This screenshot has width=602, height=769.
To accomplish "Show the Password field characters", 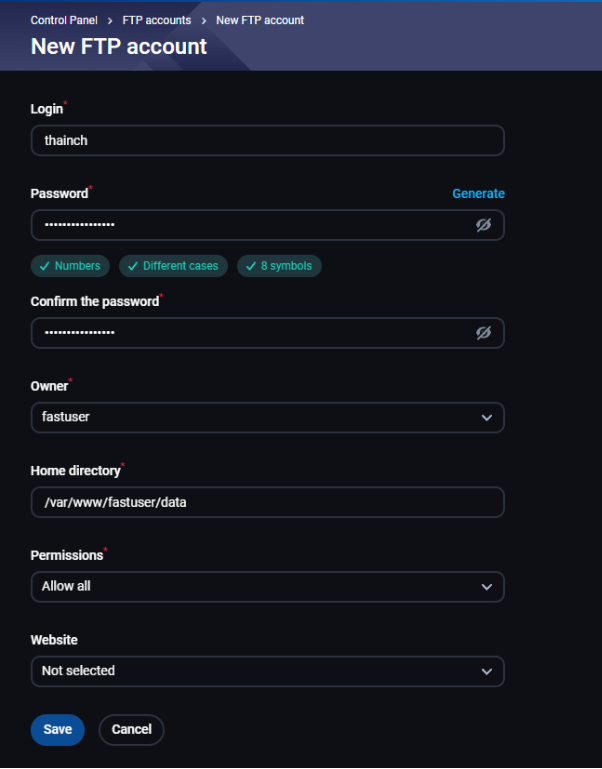I will coord(483,225).
